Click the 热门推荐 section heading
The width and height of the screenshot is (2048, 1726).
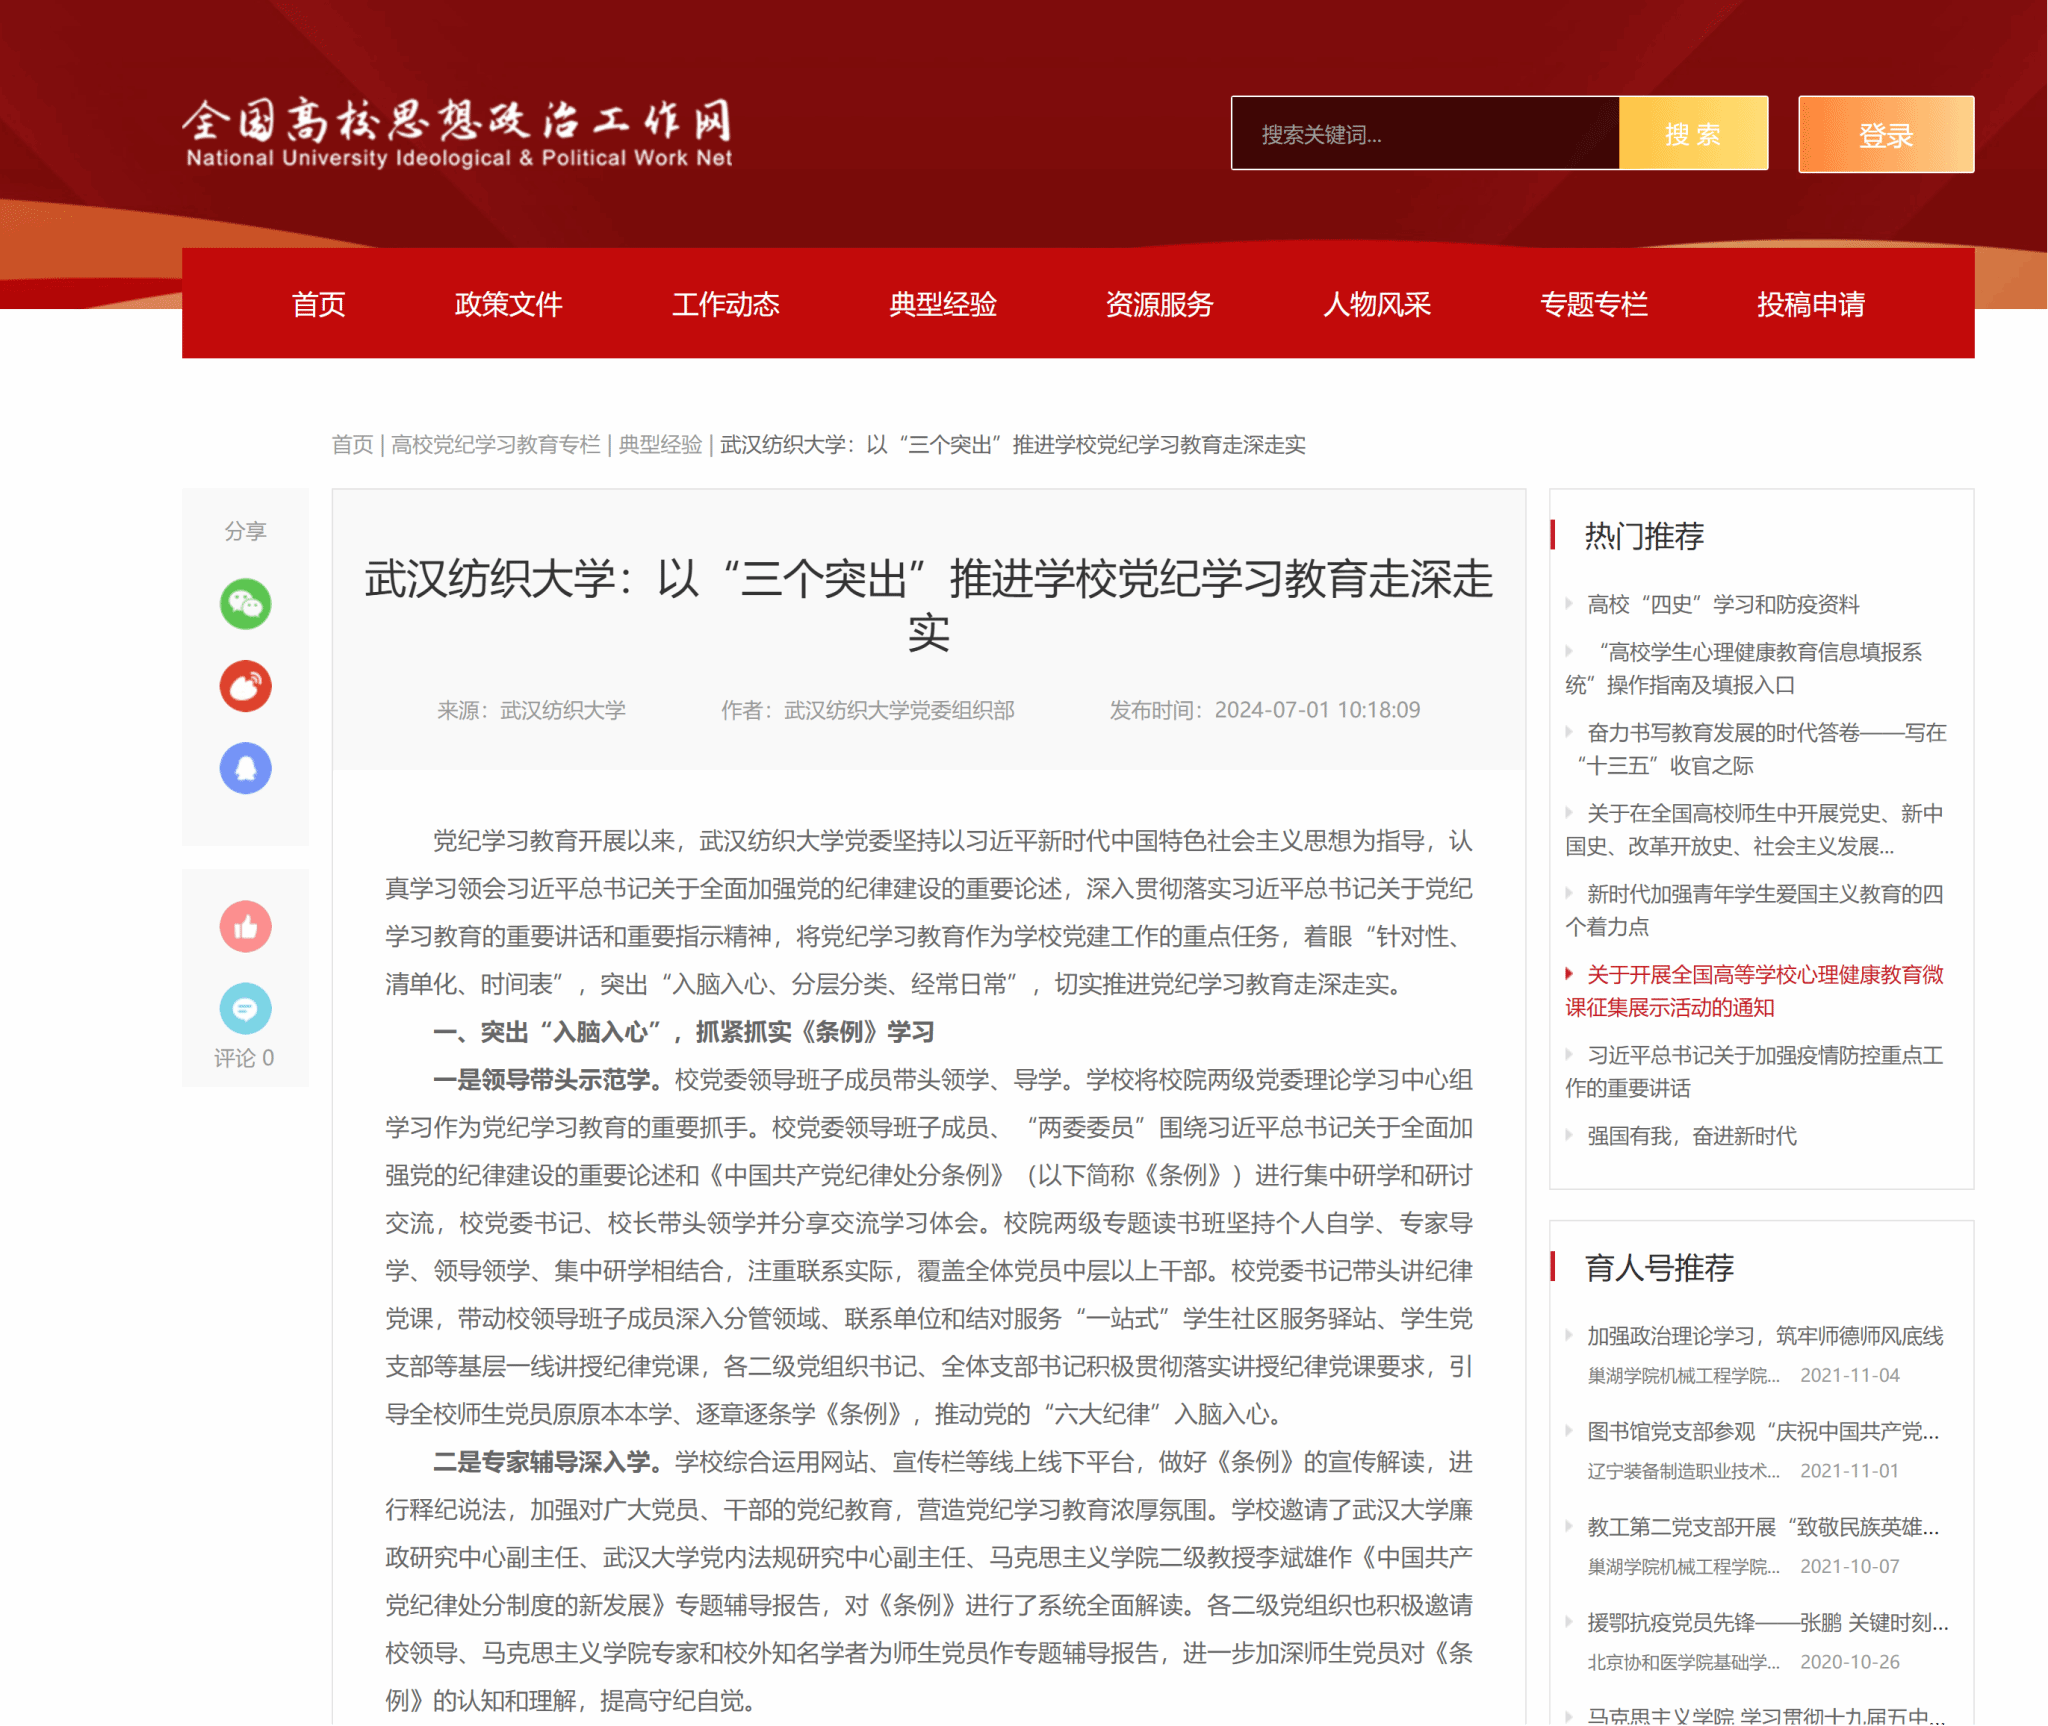point(1644,536)
